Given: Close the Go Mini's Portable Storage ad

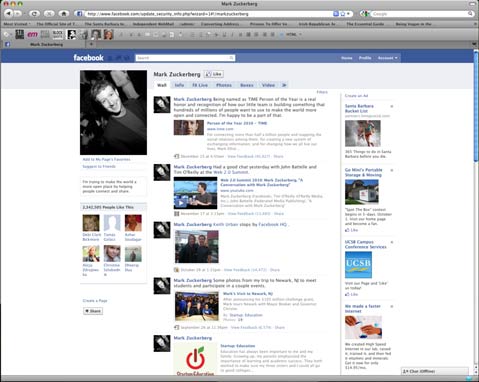Looking at the screenshot, I should (x=392, y=170).
